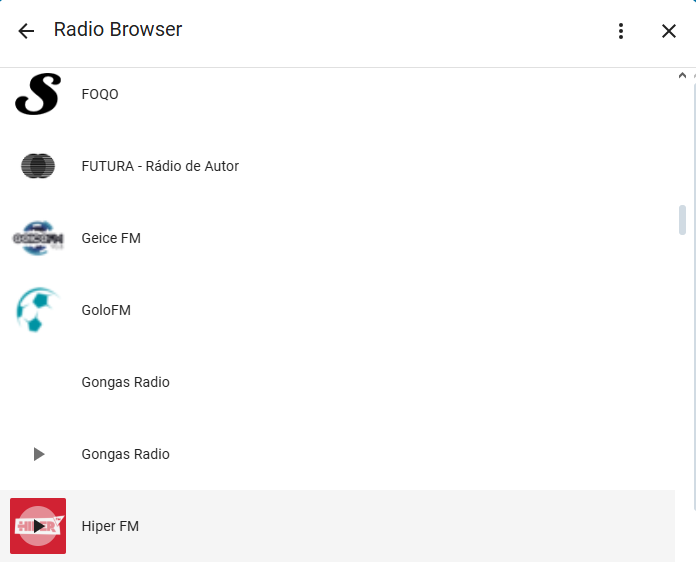This screenshot has width=696, height=578.
Task: Choose the GoloFM station
Action: click(106, 310)
